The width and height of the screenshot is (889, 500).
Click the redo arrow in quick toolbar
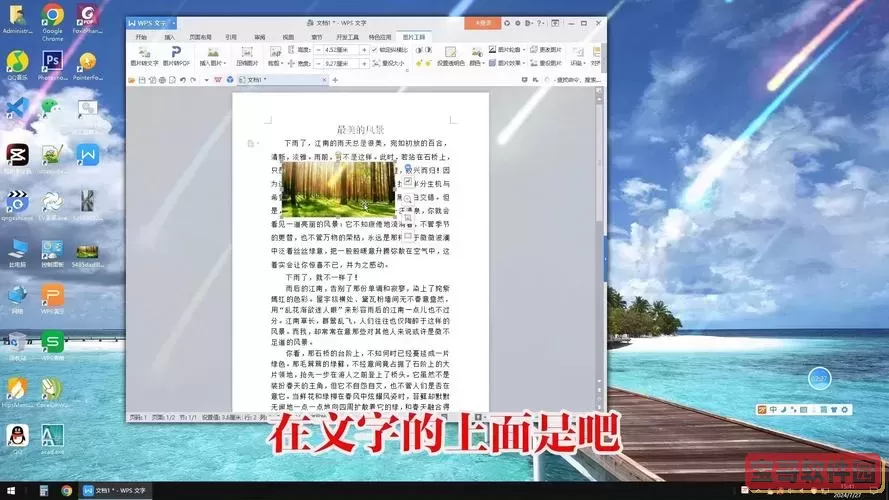point(193,80)
